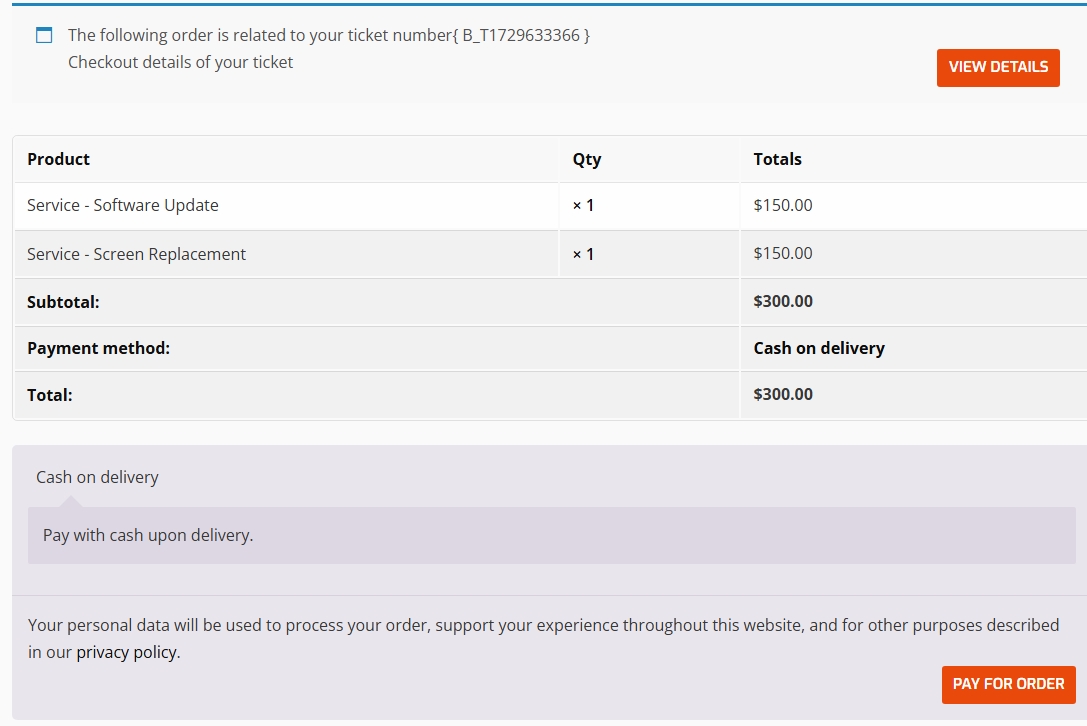Click the VIEW DETAILS button
1087x726 pixels.
998,67
